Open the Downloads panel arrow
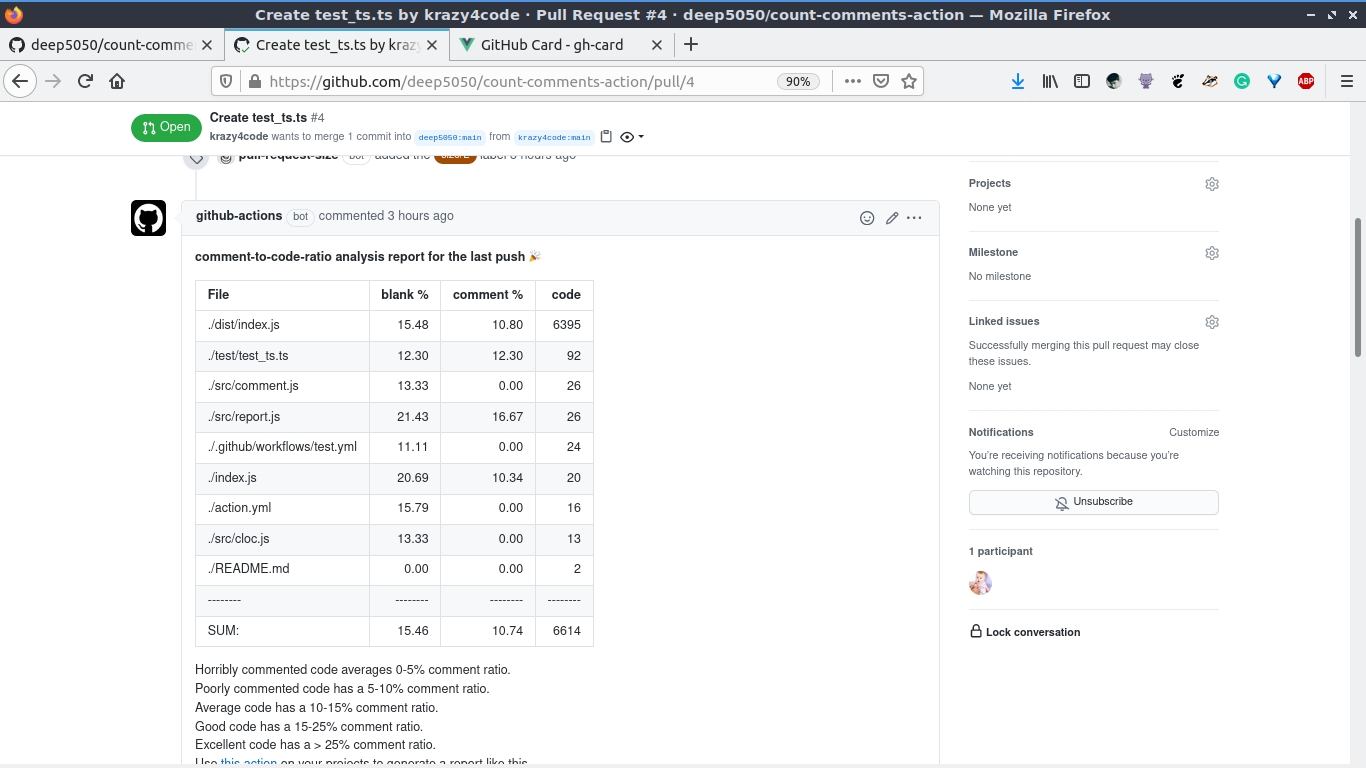This screenshot has height=768, width=1366. [1018, 82]
